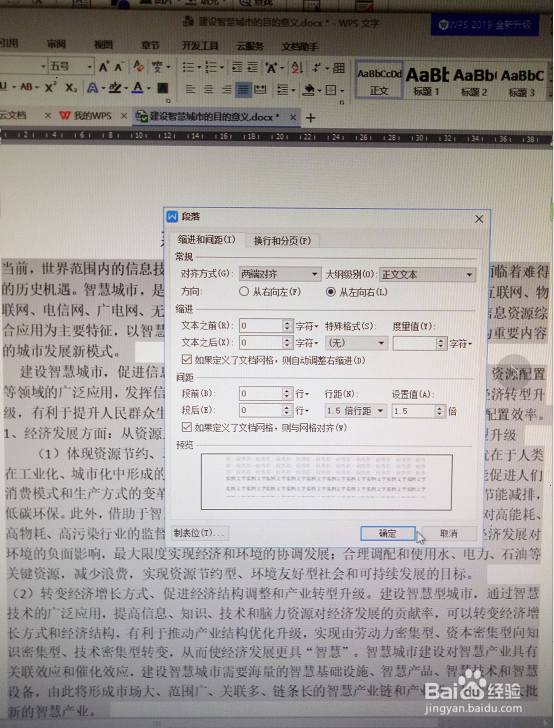Apply subscript X₂ formatting
554x728 pixels.
71,87
